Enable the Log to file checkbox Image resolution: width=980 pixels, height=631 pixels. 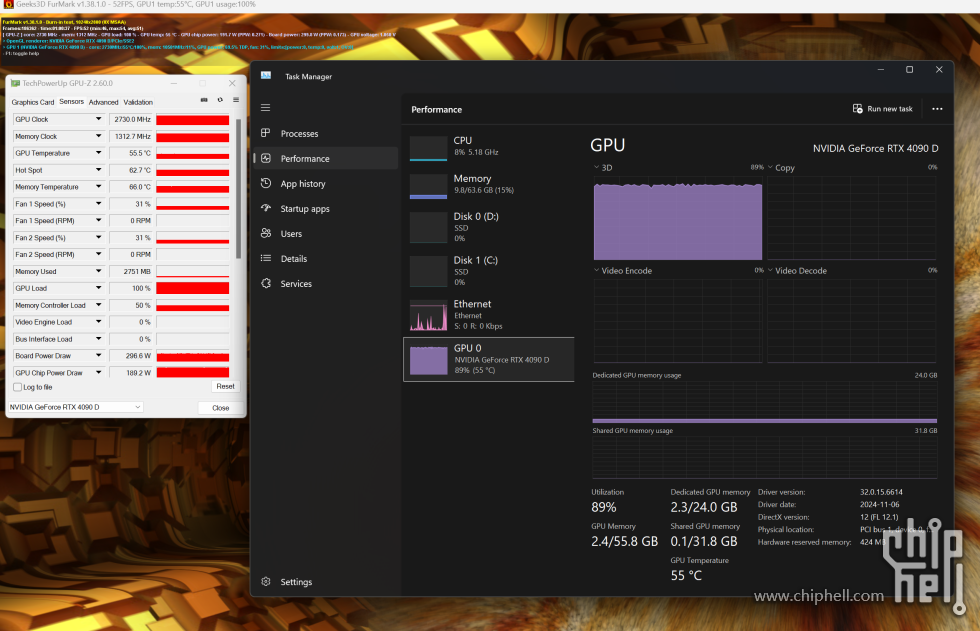[18, 387]
